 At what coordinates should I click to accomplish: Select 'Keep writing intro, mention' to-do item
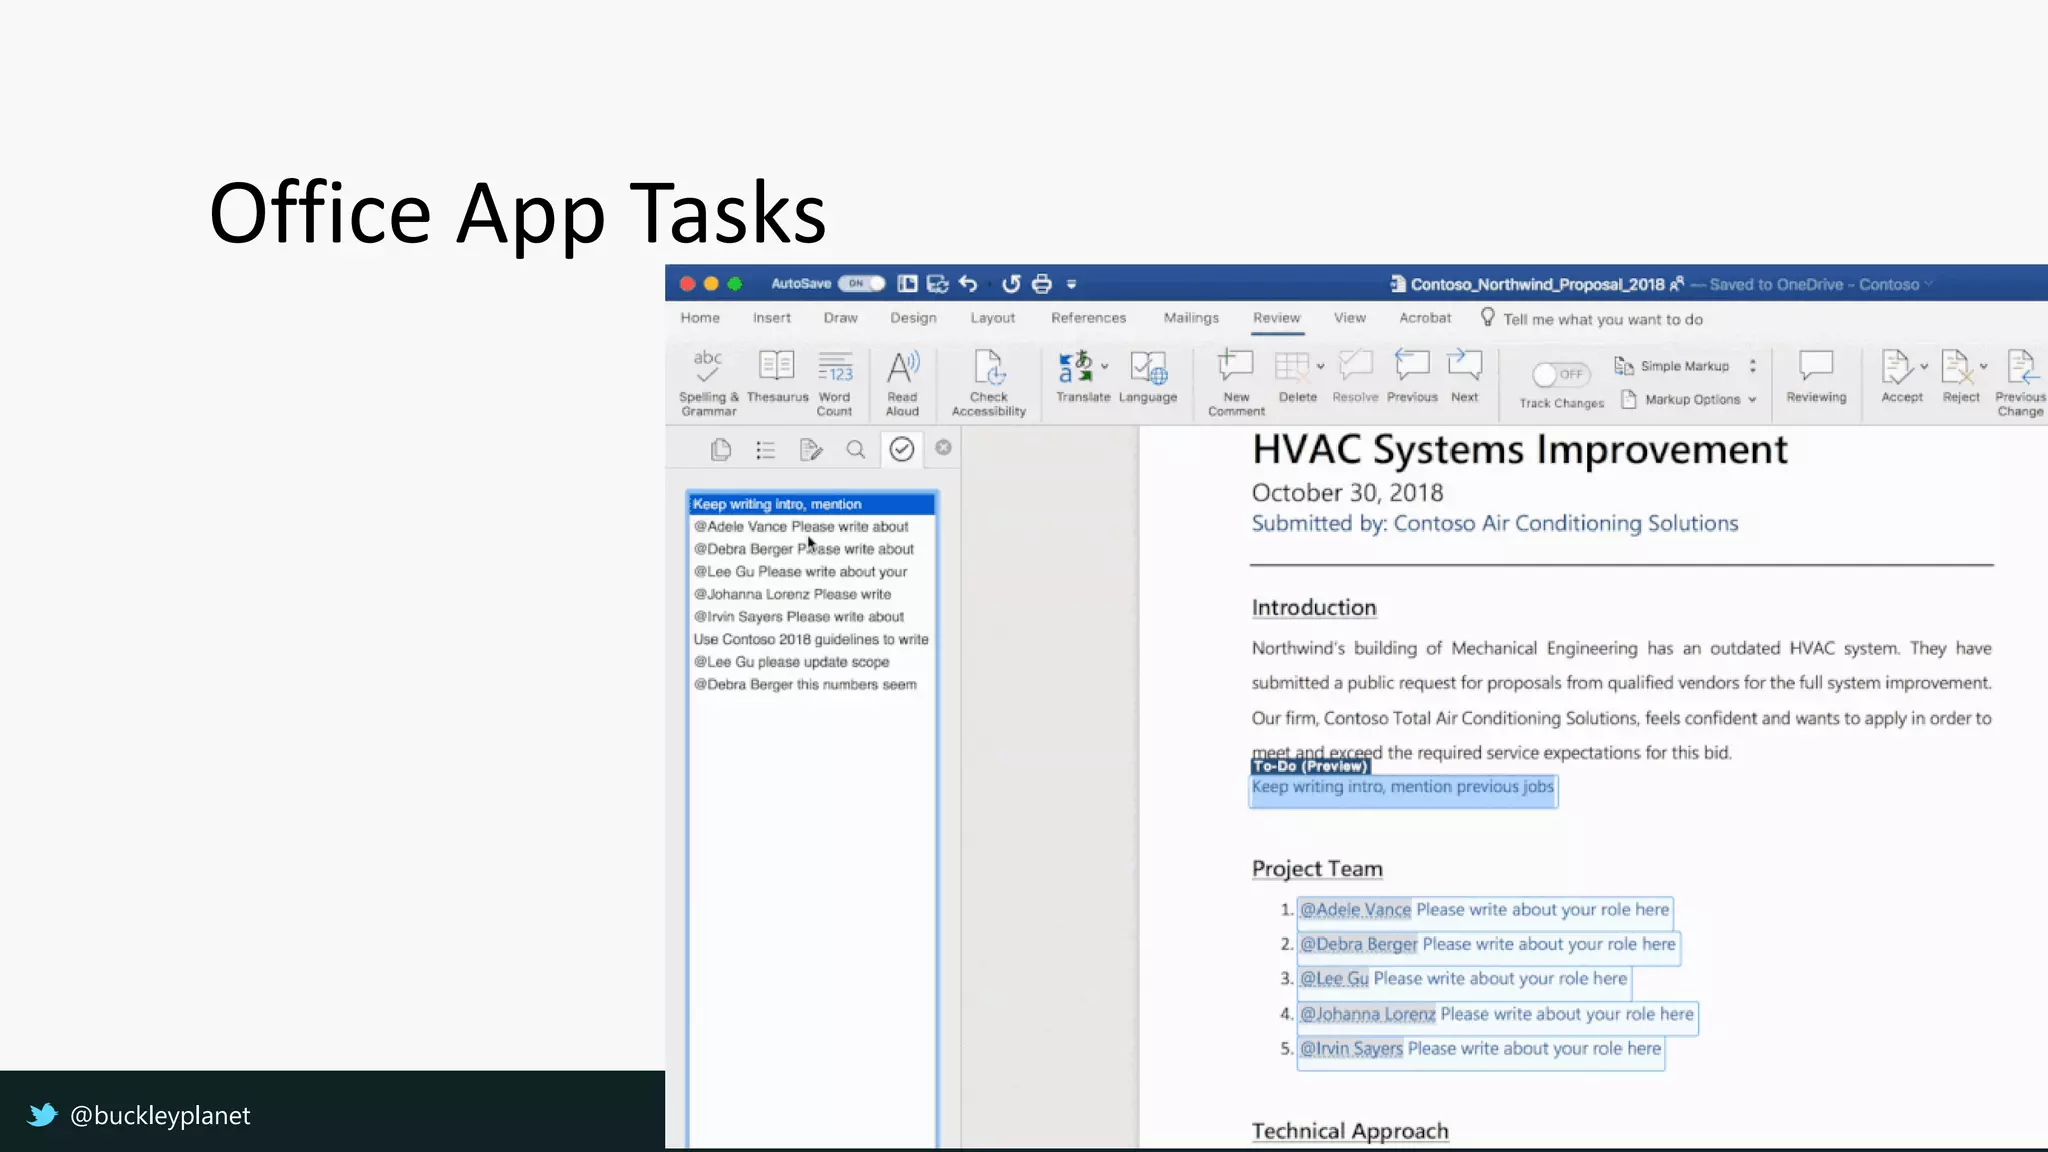coord(812,504)
